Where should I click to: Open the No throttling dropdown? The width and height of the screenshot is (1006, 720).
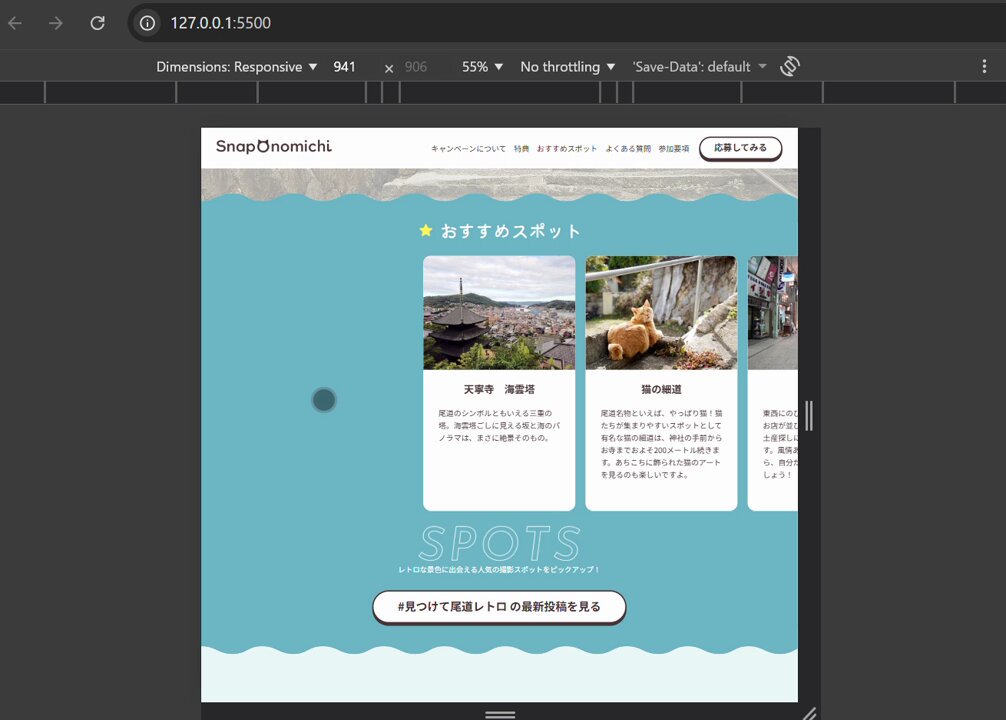[x=566, y=66]
